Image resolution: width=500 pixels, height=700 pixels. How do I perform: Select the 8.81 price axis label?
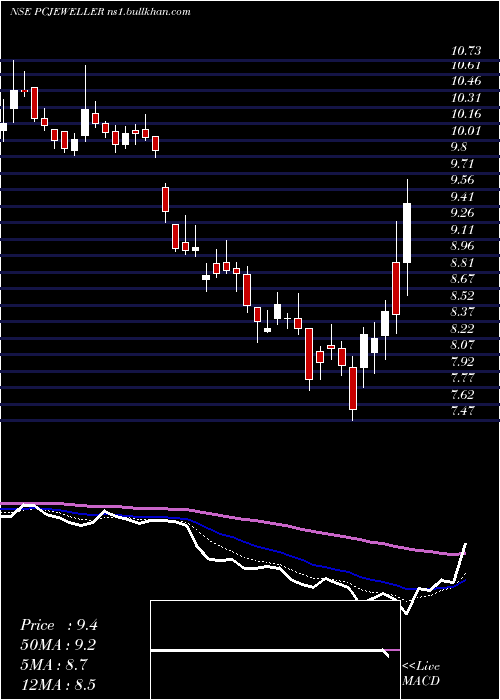463,262
